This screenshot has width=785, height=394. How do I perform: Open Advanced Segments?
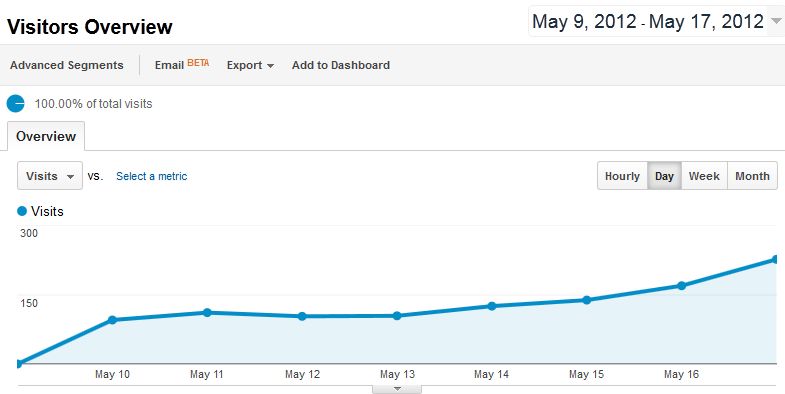click(x=67, y=65)
